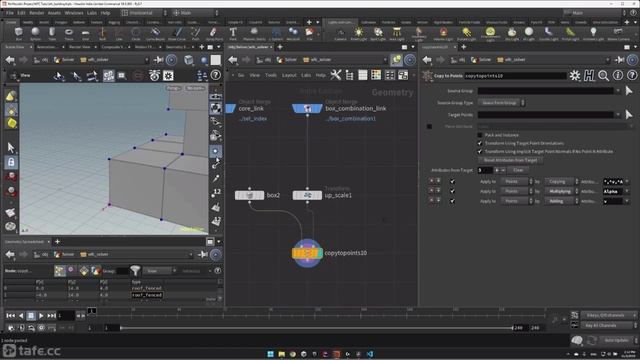640x360 pixels.
Task: Click the copytopoints10 node
Action: point(307,253)
